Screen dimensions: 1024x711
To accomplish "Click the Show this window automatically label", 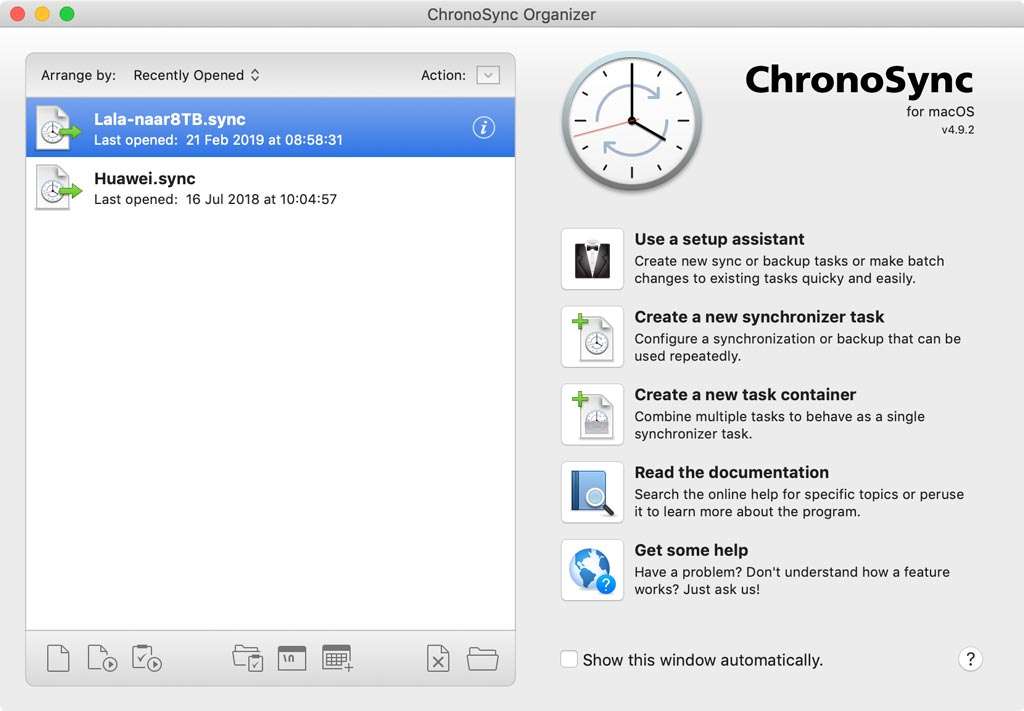I will click(703, 660).
